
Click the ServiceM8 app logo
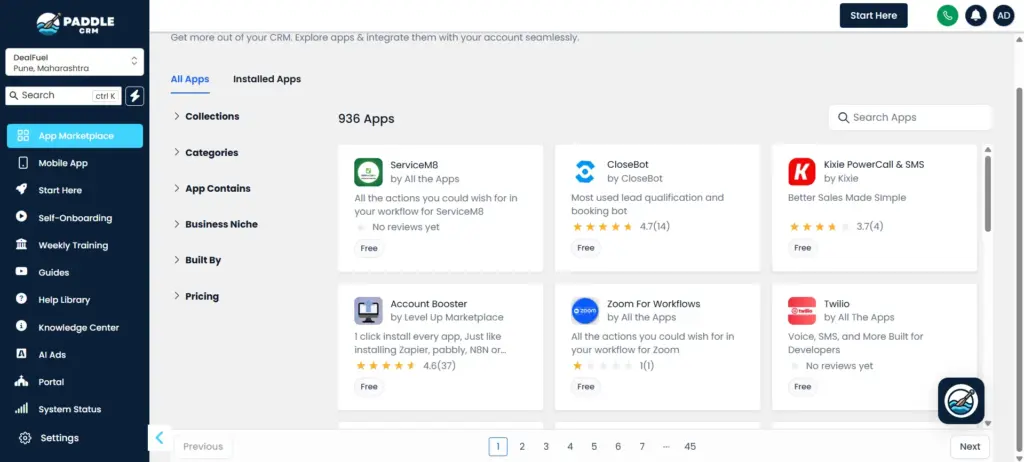(x=368, y=172)
